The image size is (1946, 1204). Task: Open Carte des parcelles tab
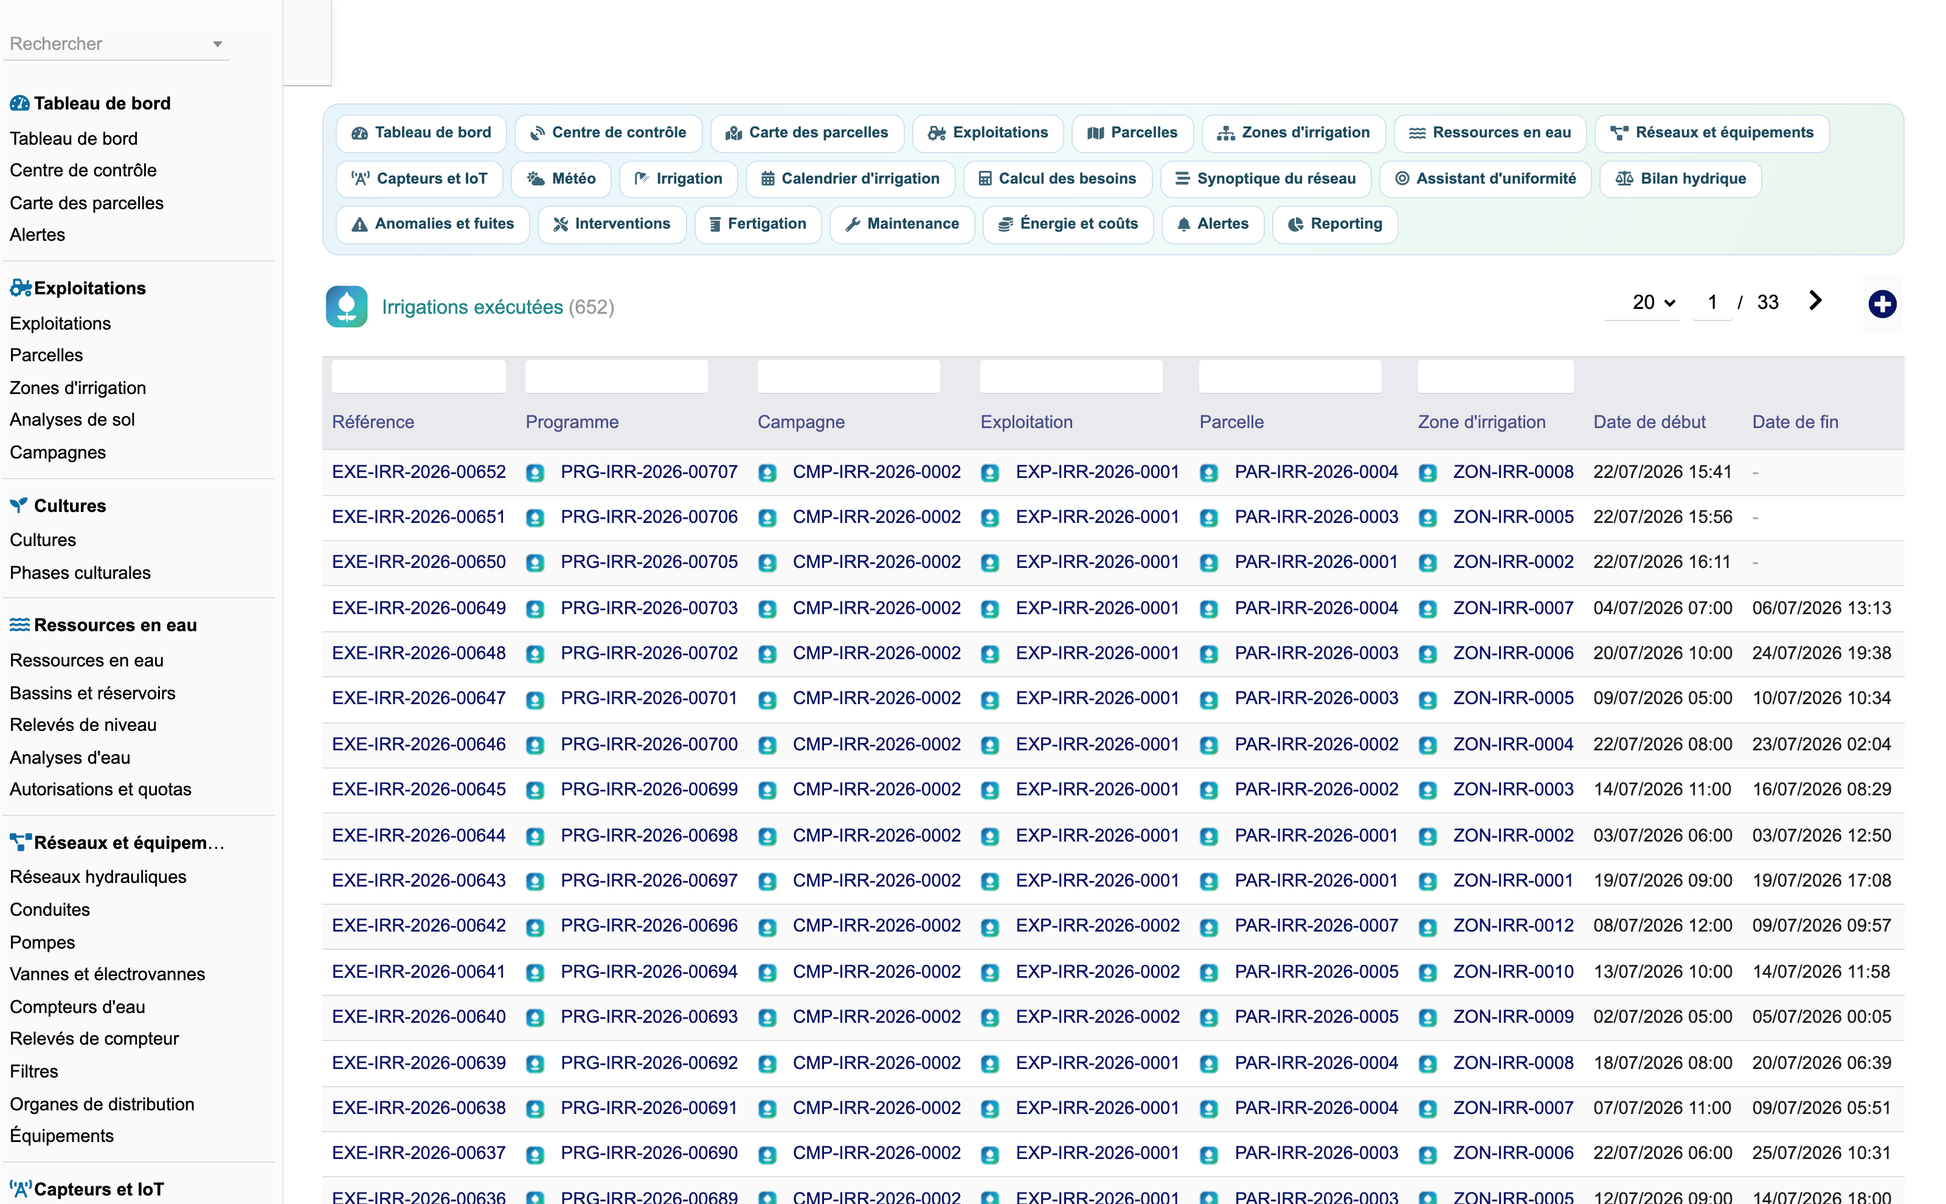[x=807, y=133]
